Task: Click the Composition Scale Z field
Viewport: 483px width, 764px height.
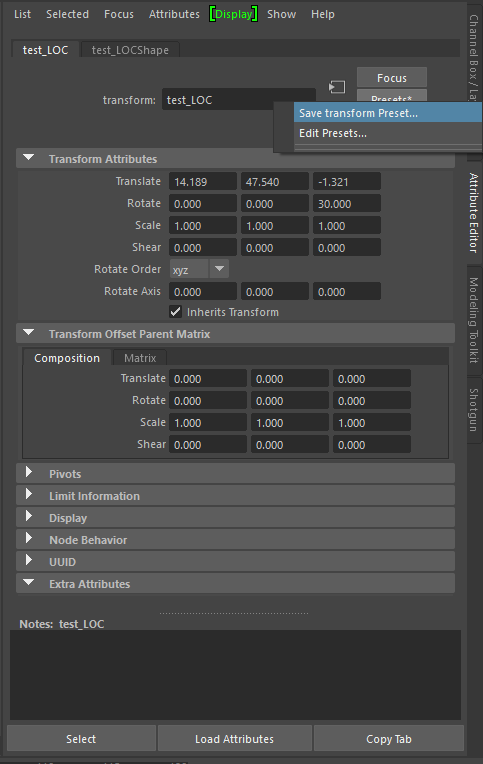Action: (x=372, y=422)
